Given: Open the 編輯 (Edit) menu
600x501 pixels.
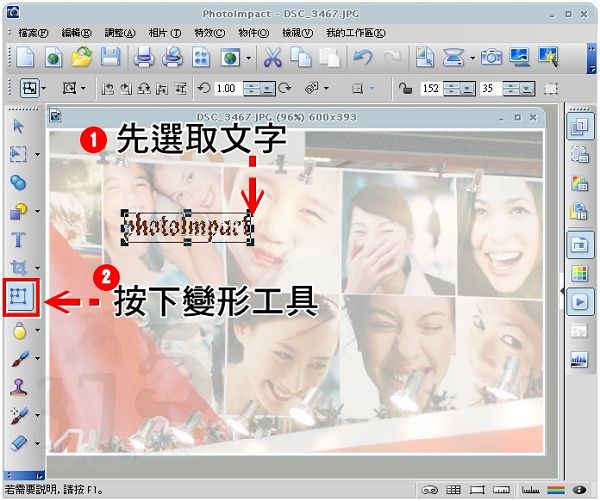Looking at the screenshot, I should click(x=76, y=33).
